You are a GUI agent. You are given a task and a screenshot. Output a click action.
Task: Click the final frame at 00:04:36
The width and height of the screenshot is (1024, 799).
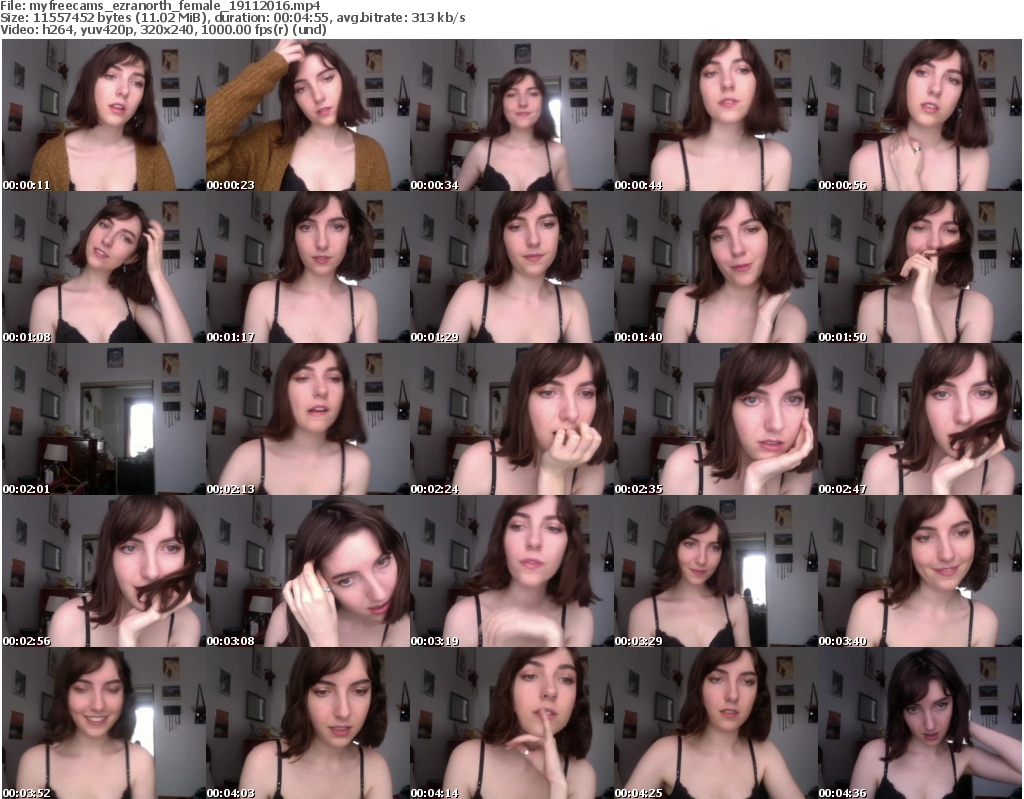pyautogui.click(x=919, y=724)
